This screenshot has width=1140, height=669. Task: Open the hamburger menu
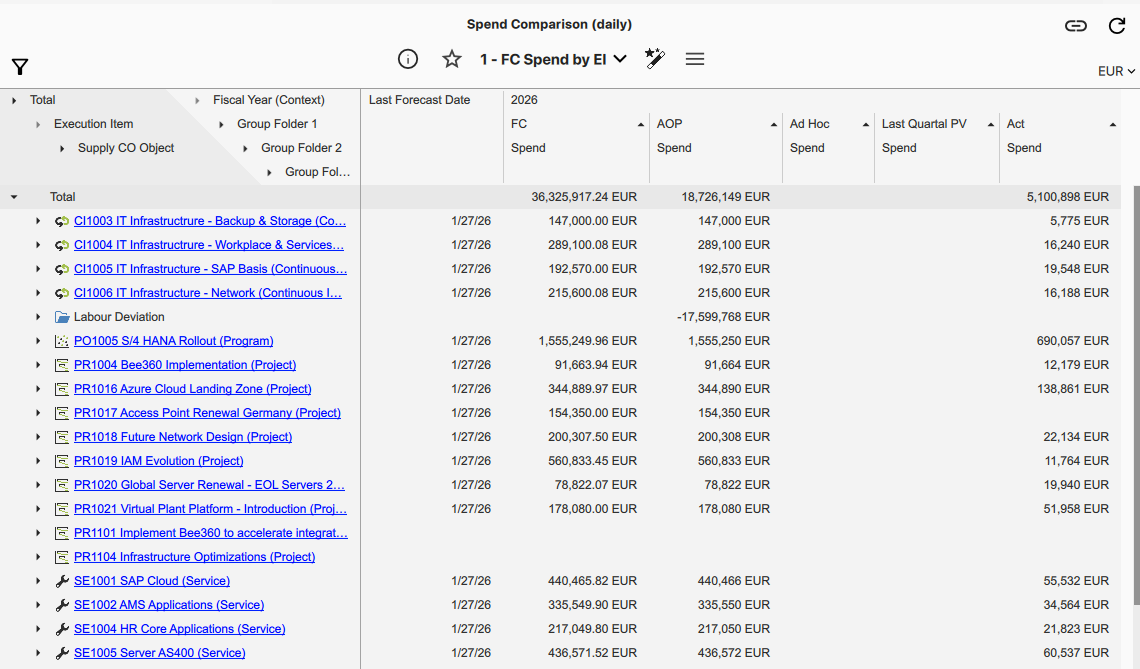pyautogui.click(x=695, y=59)
